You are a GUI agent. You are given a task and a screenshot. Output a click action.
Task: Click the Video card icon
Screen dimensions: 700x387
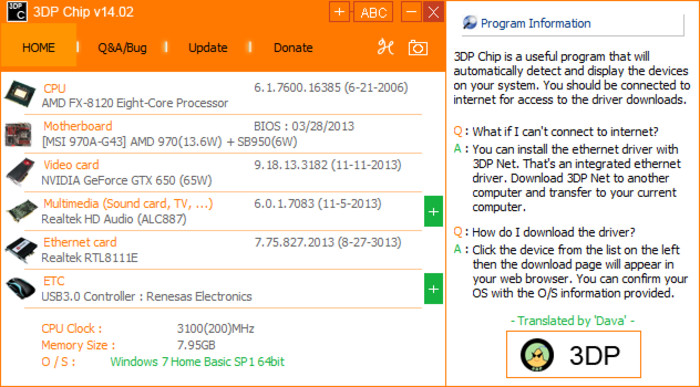[21, 172]
